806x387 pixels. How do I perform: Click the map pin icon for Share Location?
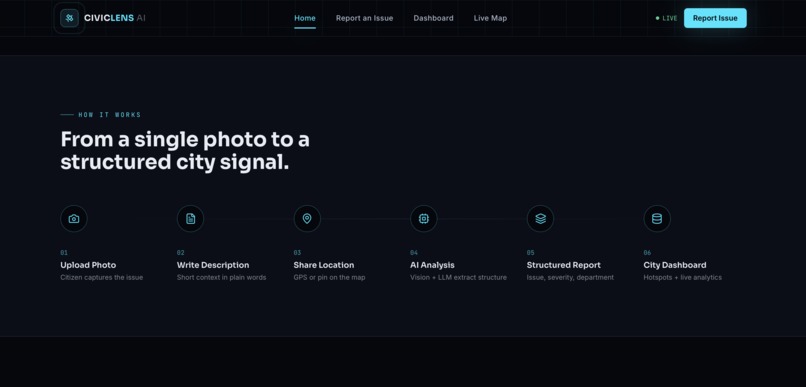click(307, 219)
